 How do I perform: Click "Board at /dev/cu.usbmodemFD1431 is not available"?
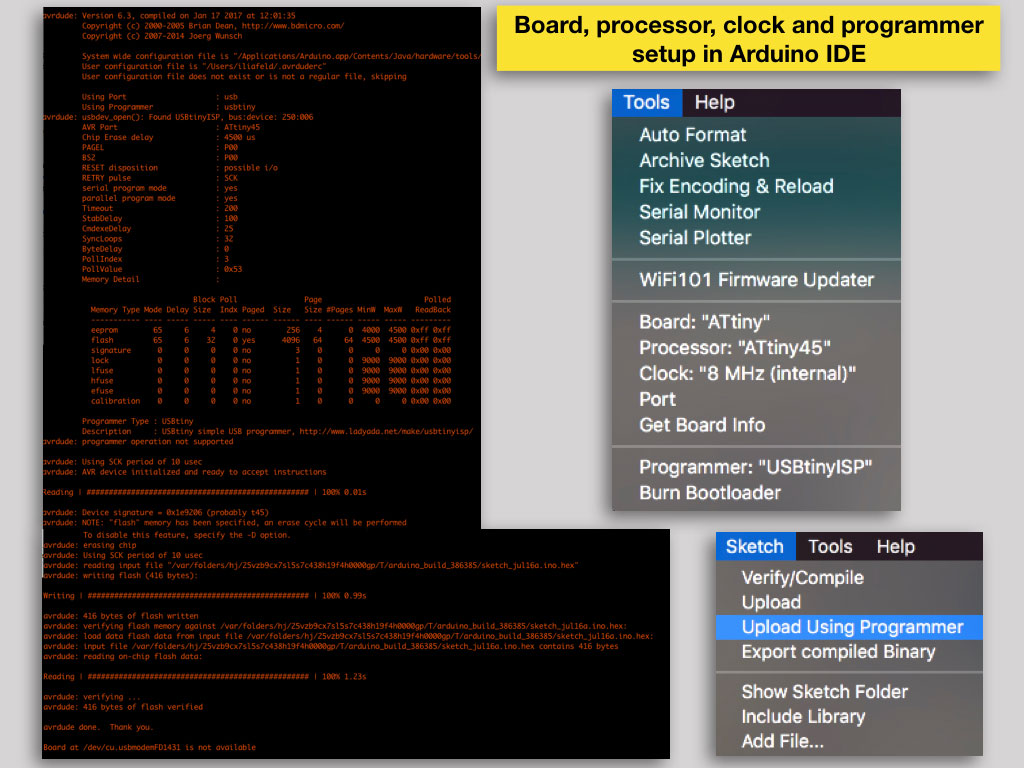tap(149, 748)
